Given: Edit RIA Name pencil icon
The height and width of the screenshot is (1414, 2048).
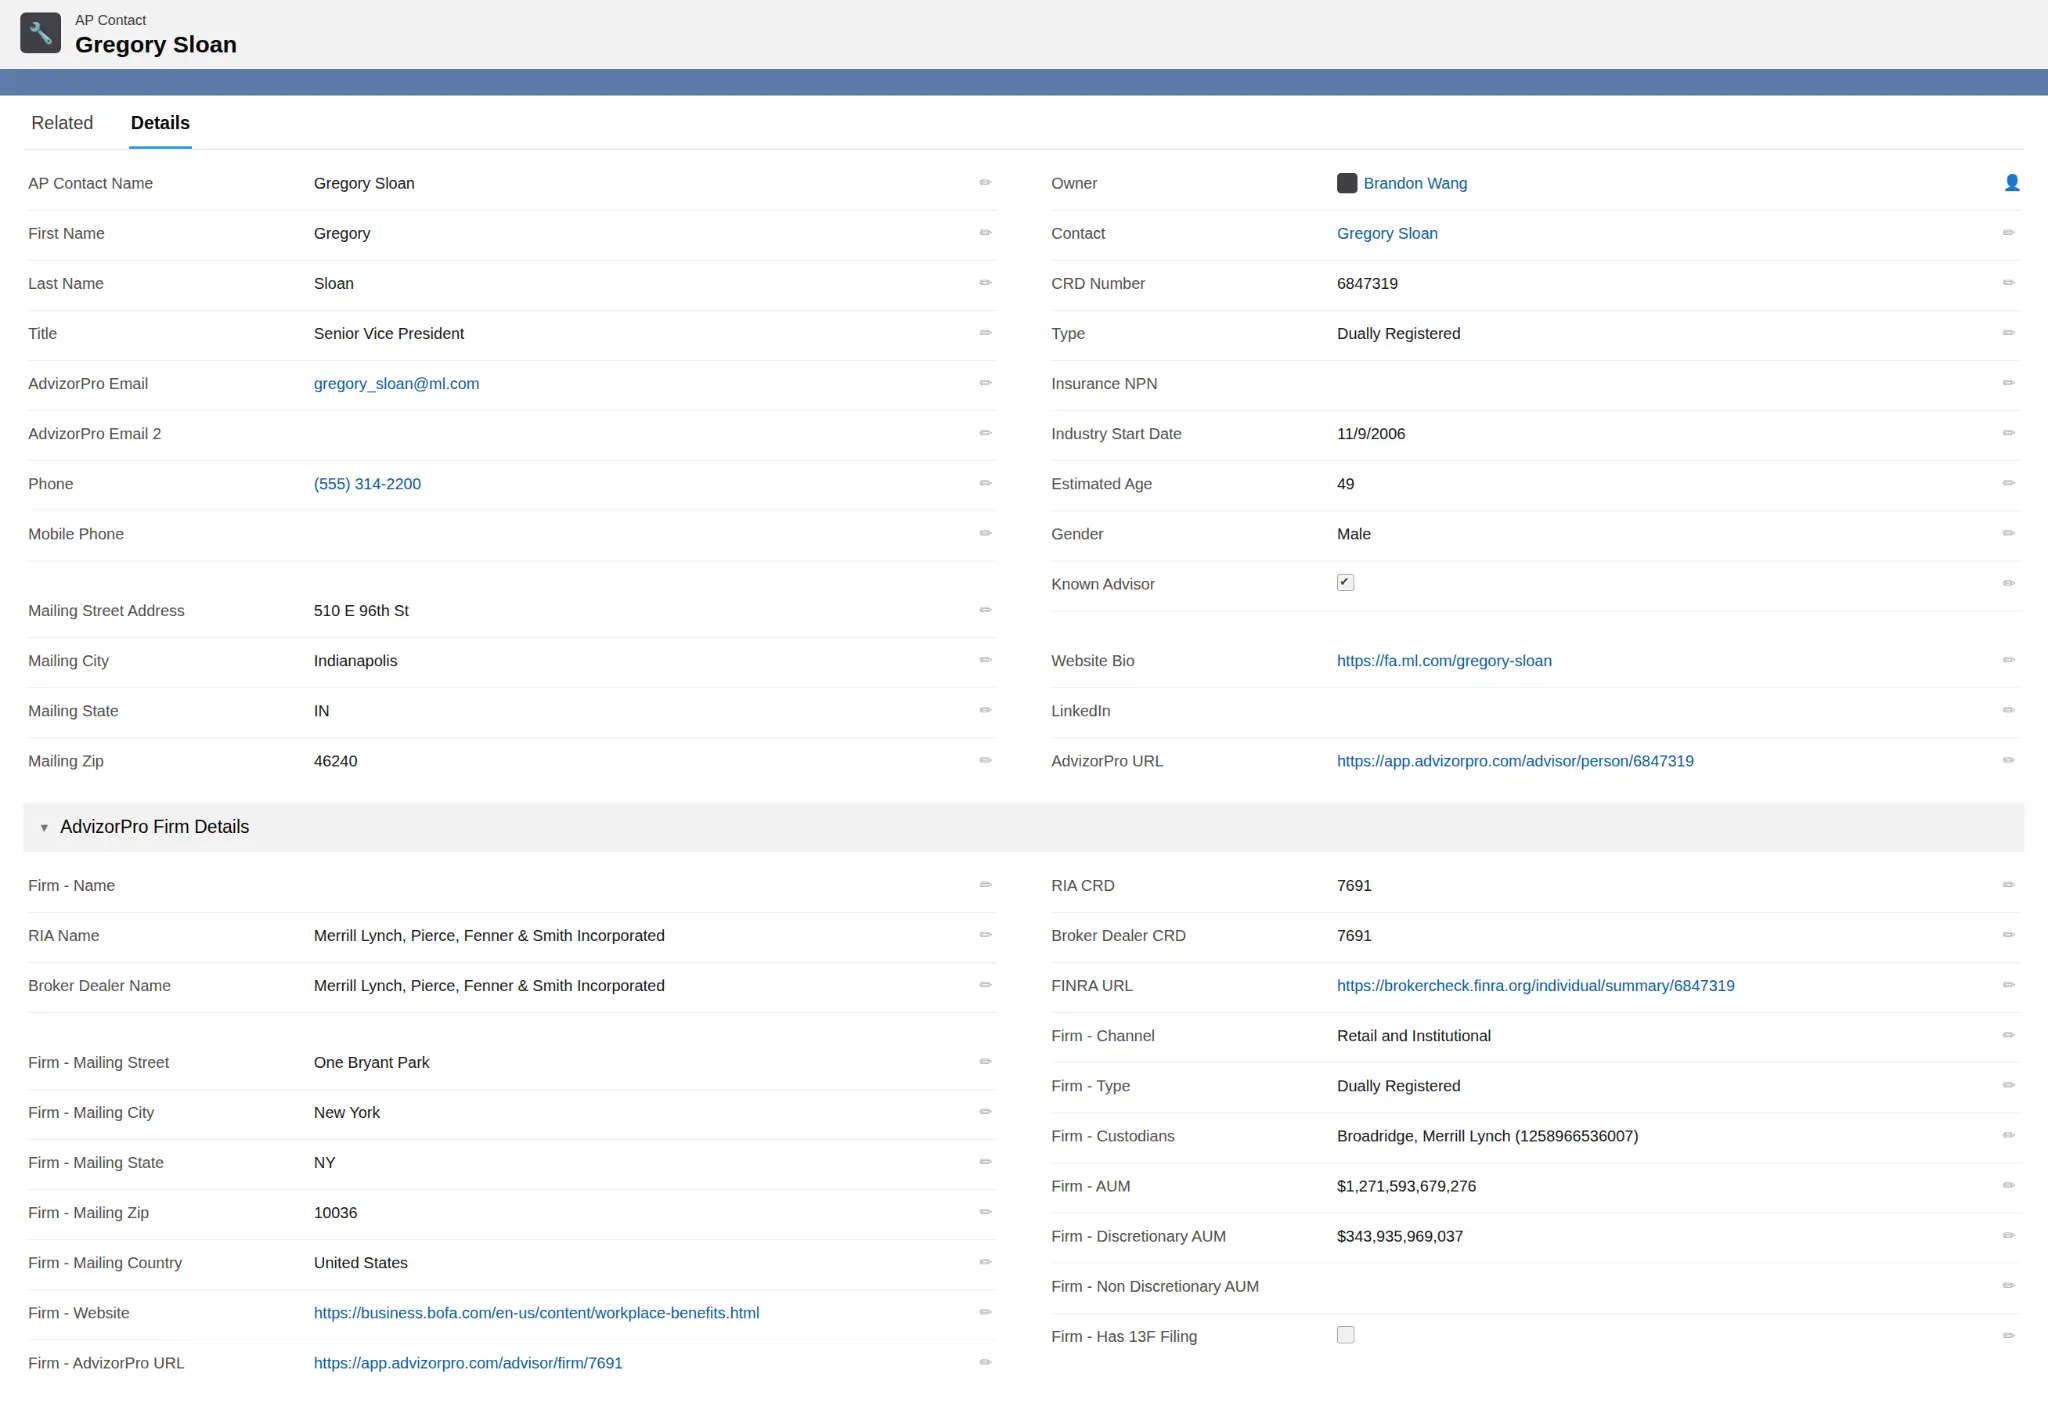Looking at the screenshot, I should 985,935.
